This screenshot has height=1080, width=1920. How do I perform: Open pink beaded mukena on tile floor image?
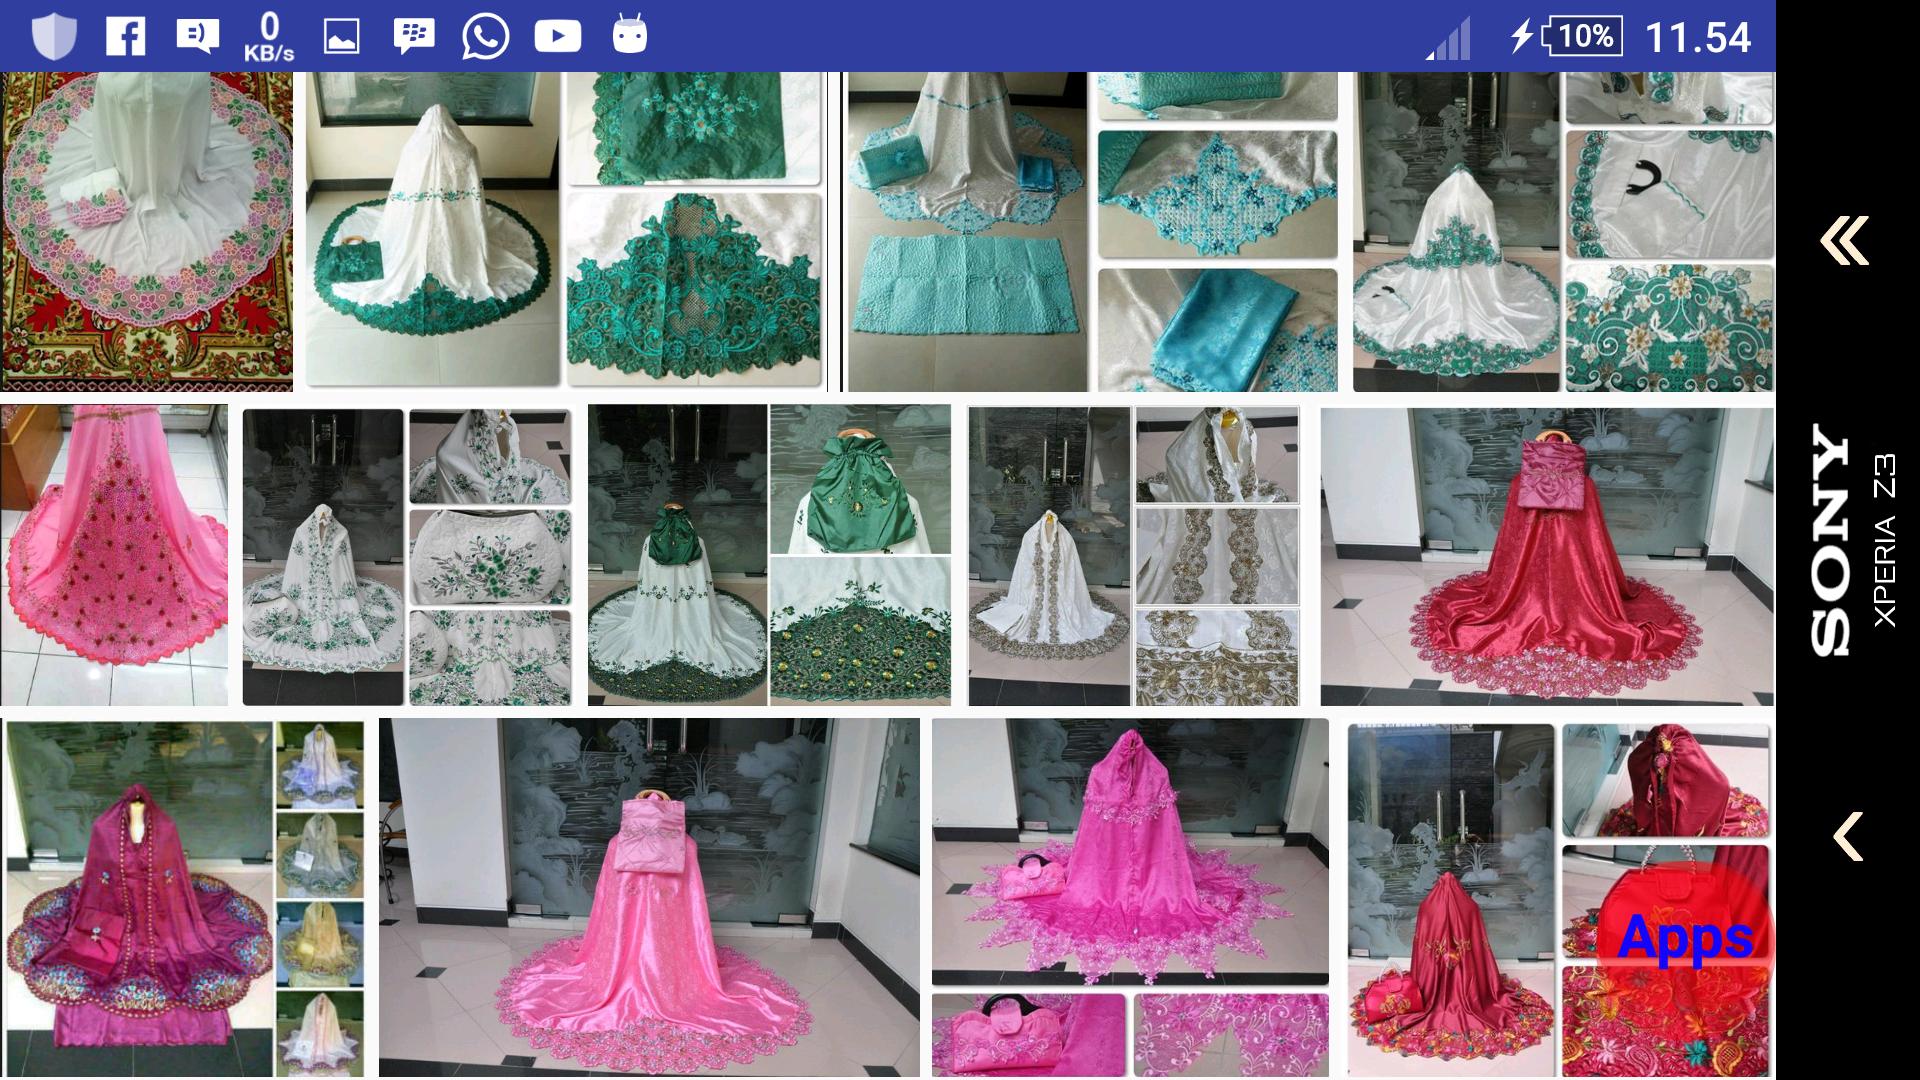point(114,556)
